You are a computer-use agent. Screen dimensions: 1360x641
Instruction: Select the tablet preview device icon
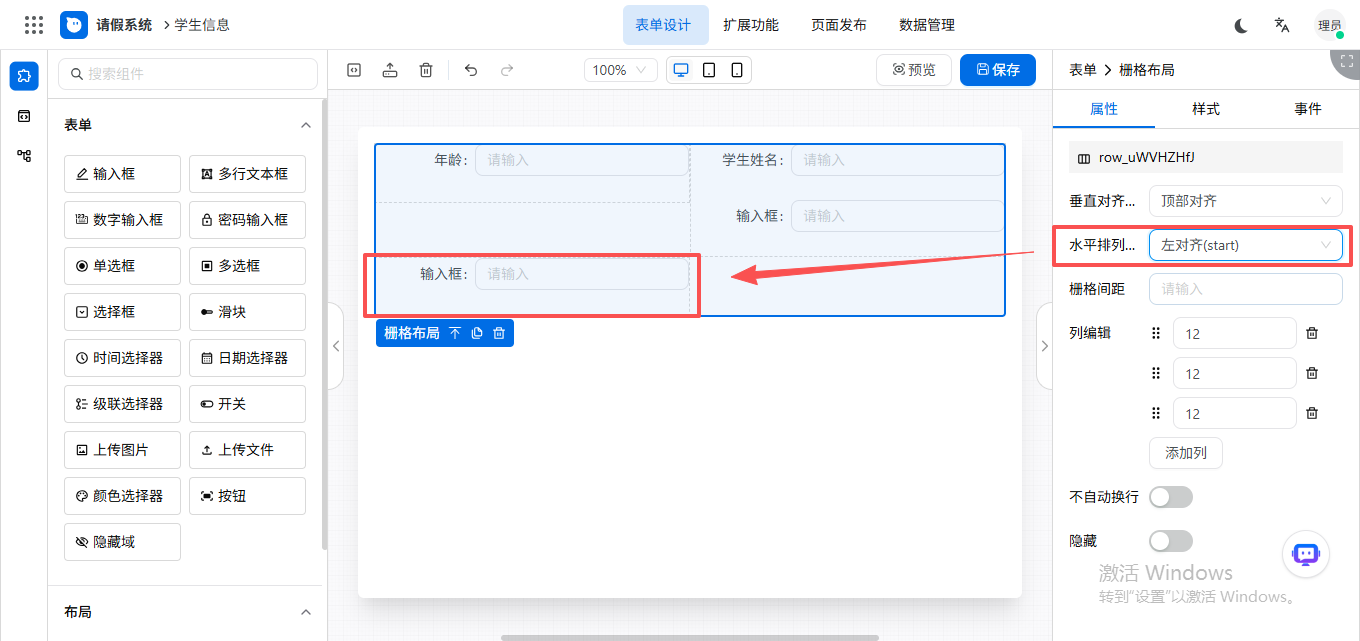point(709,70)
